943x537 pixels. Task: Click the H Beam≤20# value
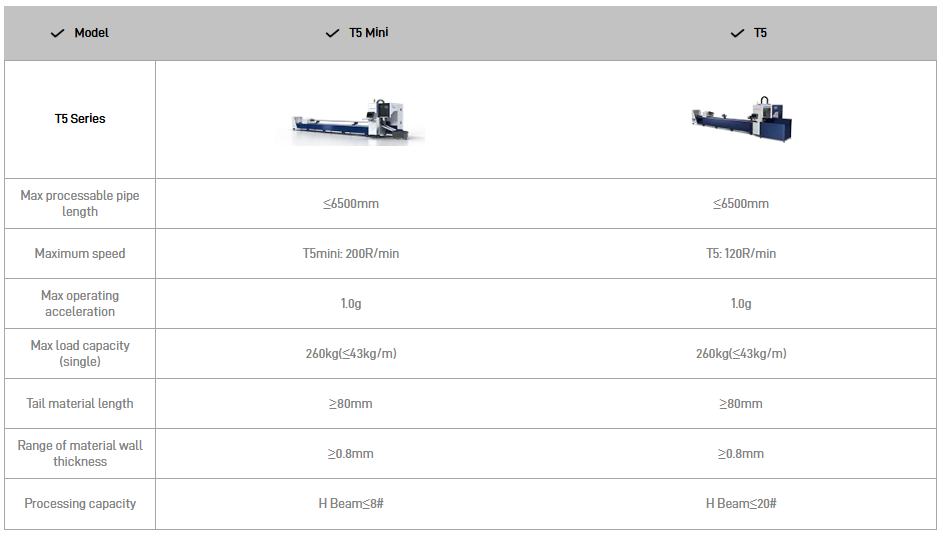(x=741, y=504)
